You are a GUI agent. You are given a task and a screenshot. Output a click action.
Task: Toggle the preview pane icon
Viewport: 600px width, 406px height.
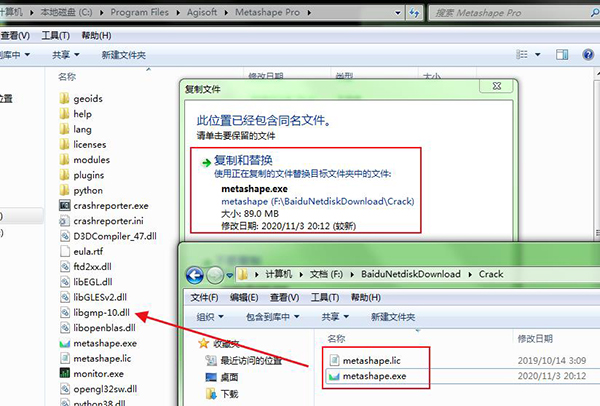(562, 55)
